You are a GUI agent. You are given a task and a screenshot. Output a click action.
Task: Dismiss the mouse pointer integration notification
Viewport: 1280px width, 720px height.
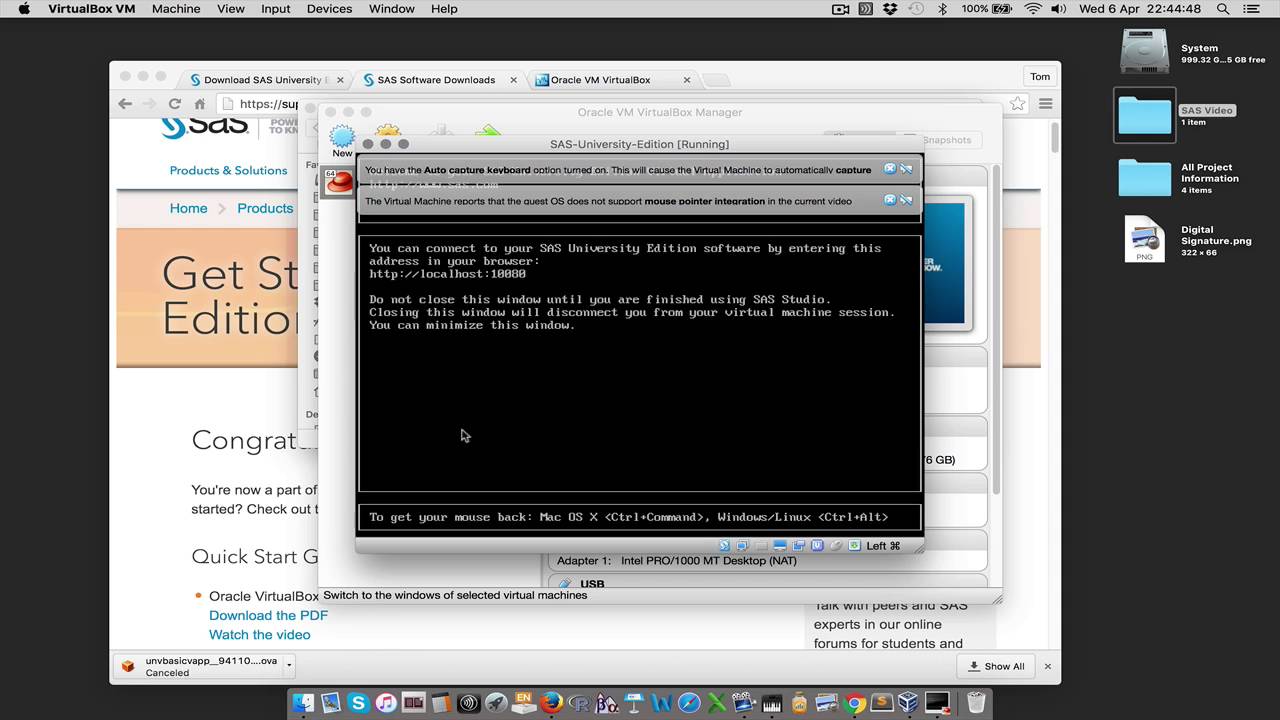tap(890, 200)
